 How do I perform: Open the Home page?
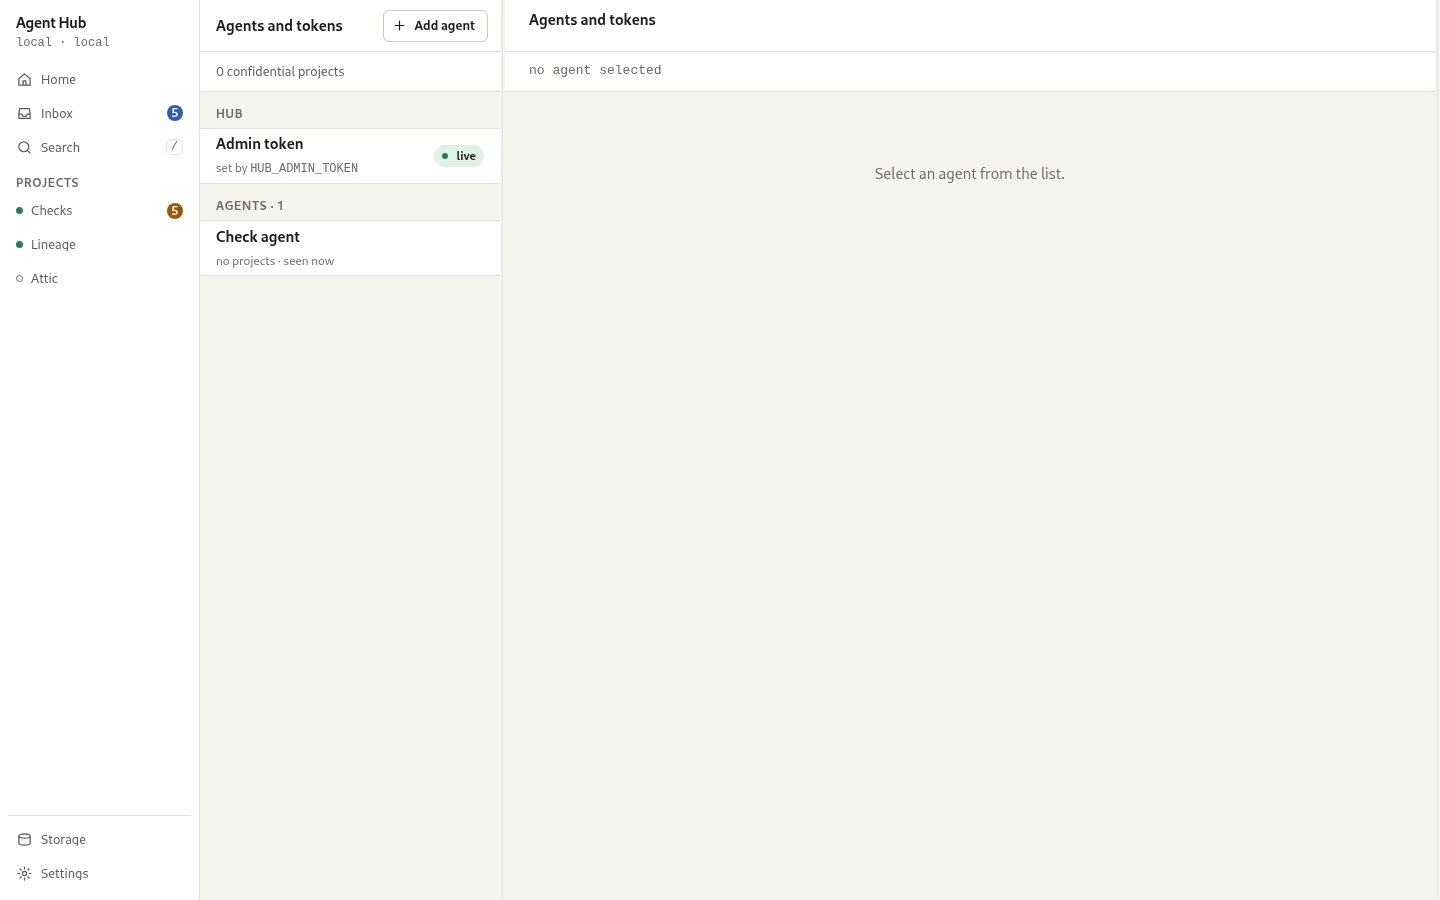coord(100,80)
